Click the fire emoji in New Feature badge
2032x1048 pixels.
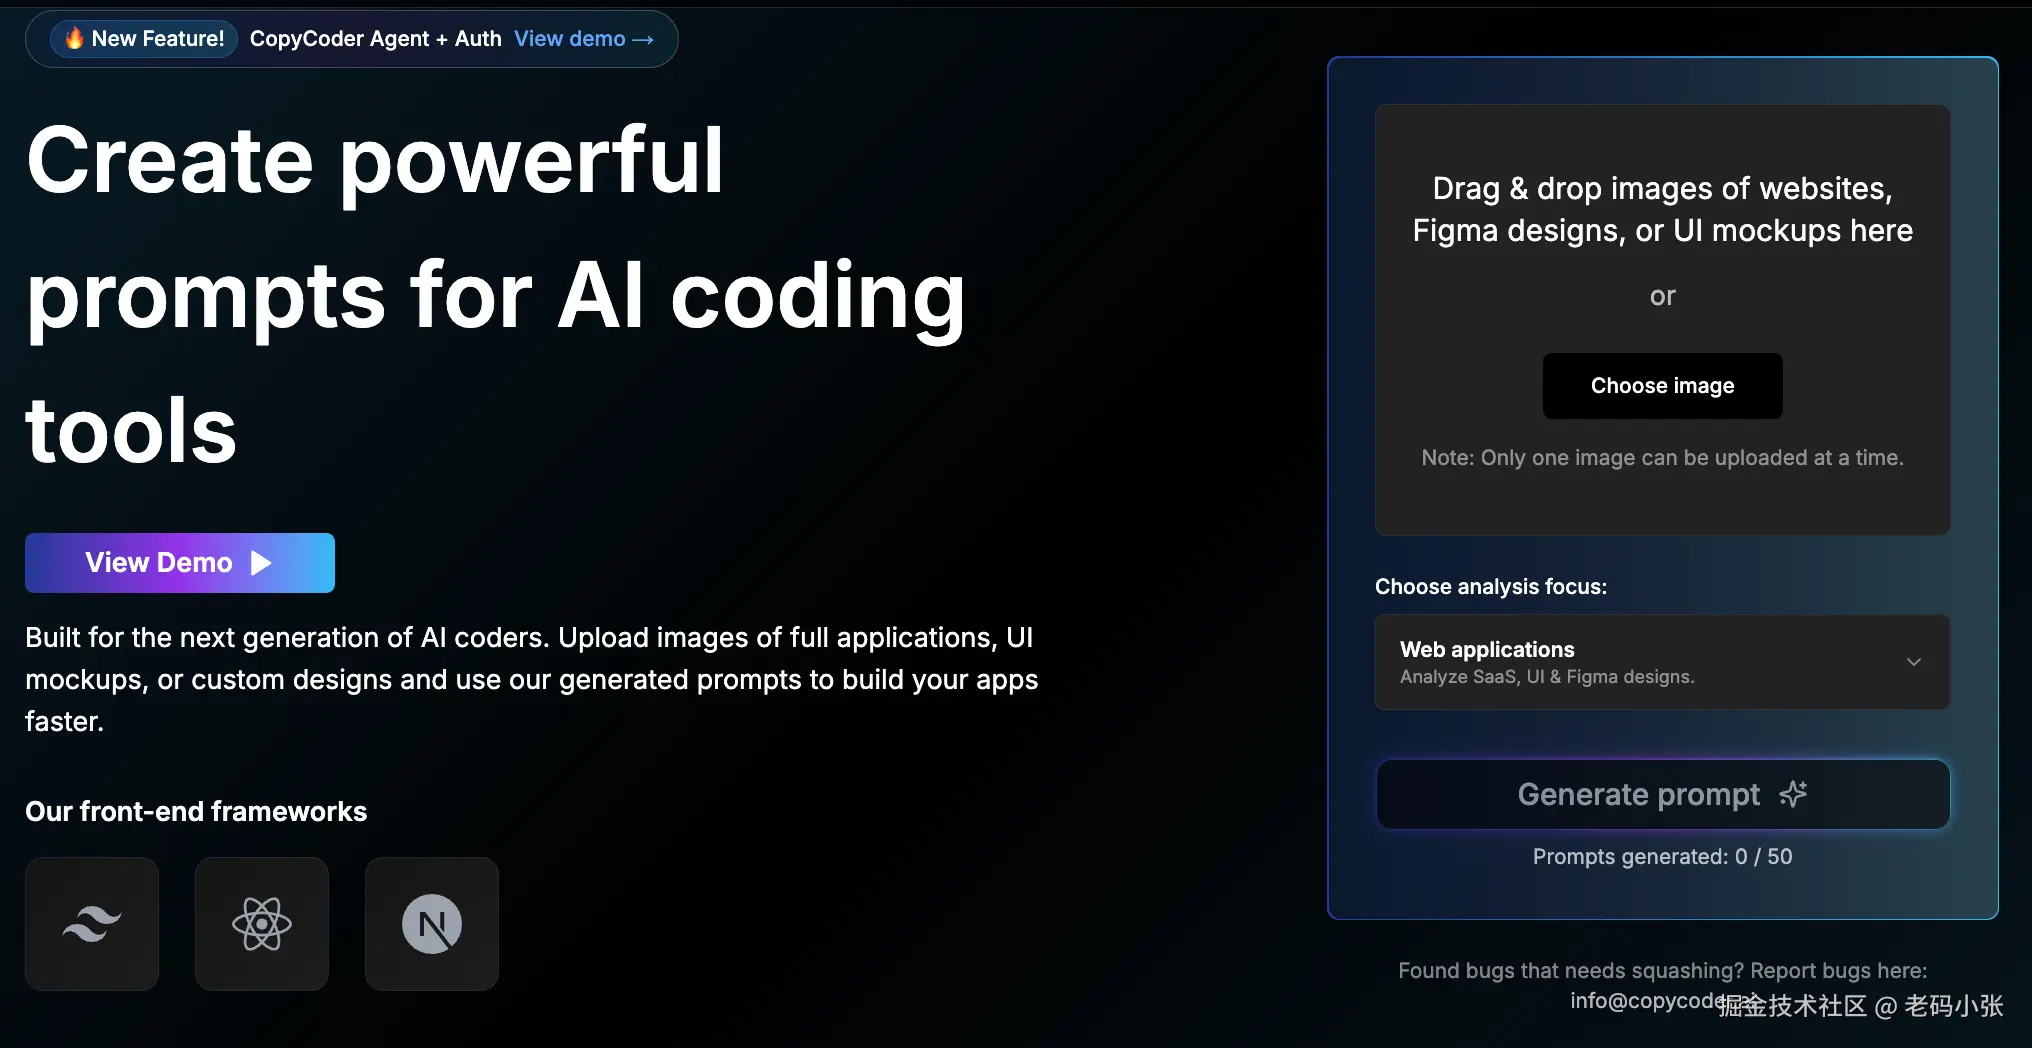pyautogui.click(x=73, y=38)
